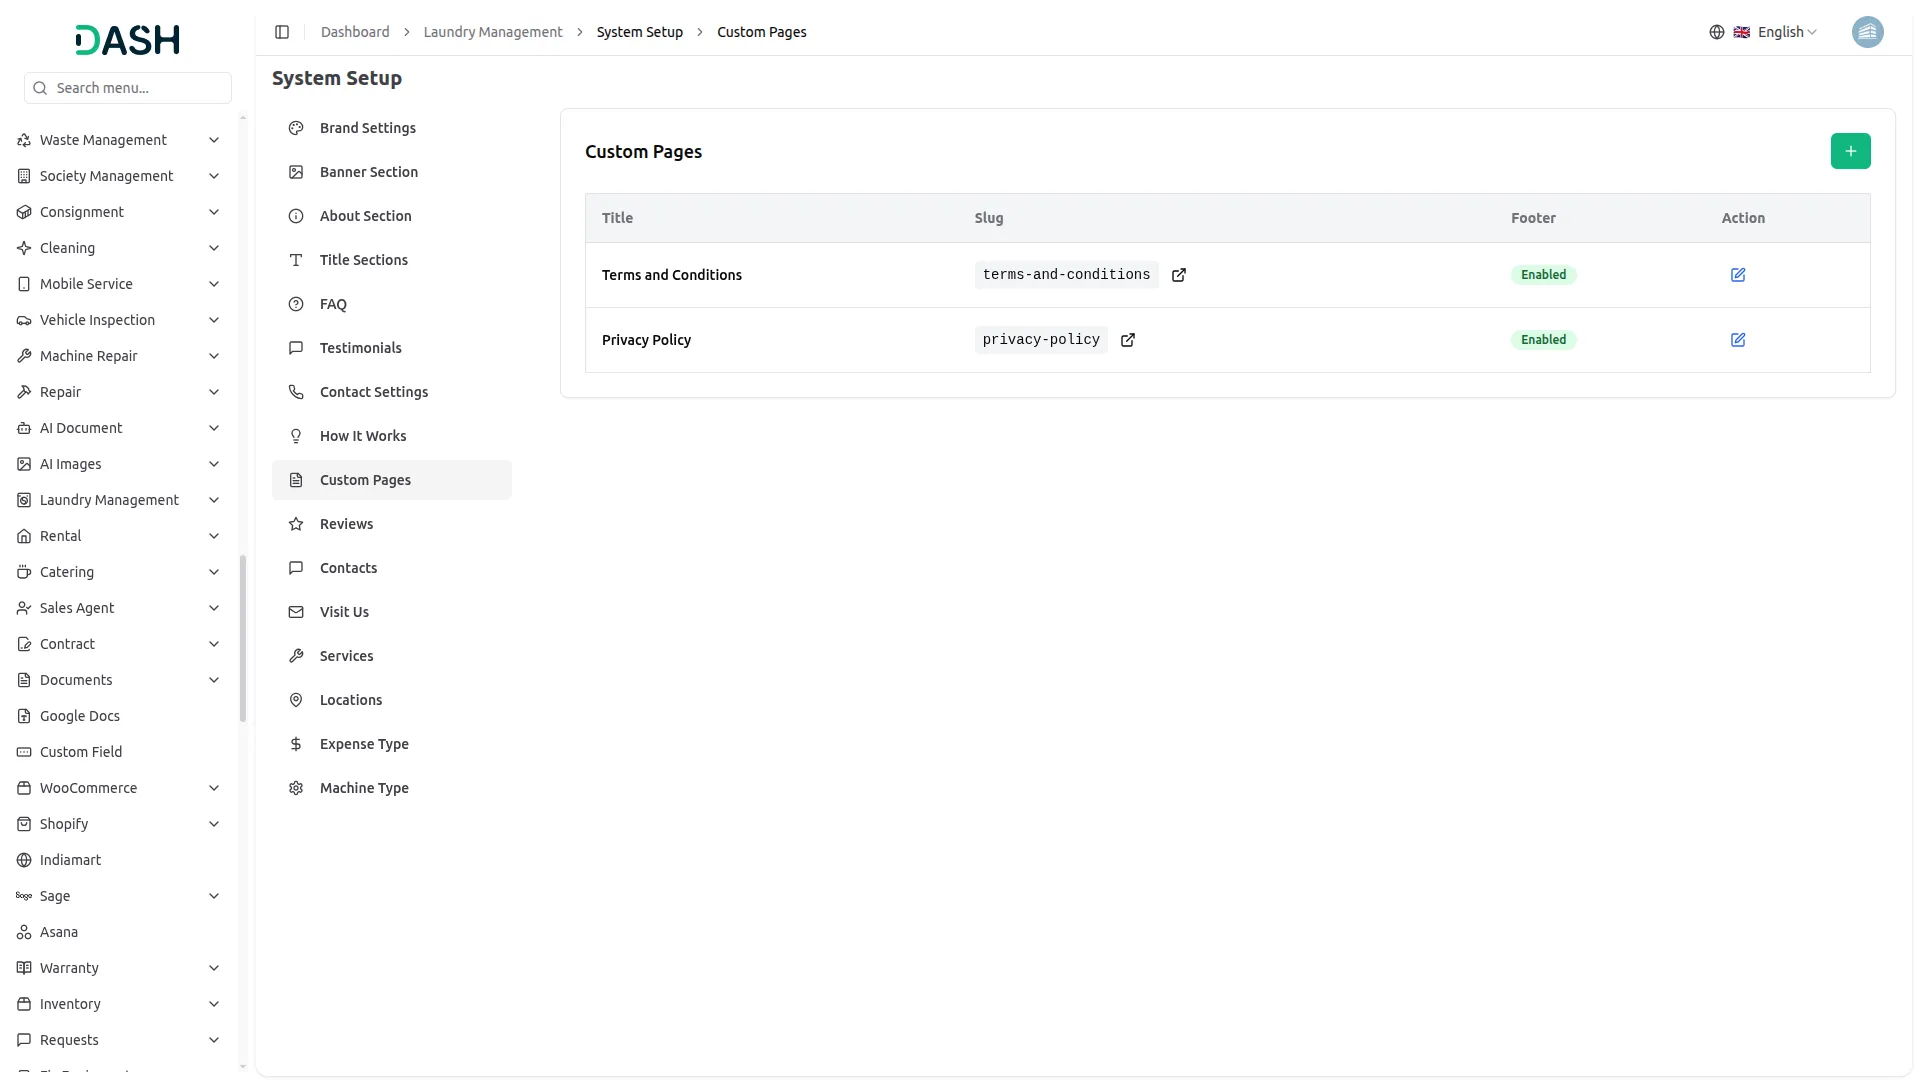Click the Enabled badge for Privacy Policy
This screenshot has width=1920, height=1080.
(1544, 339)
